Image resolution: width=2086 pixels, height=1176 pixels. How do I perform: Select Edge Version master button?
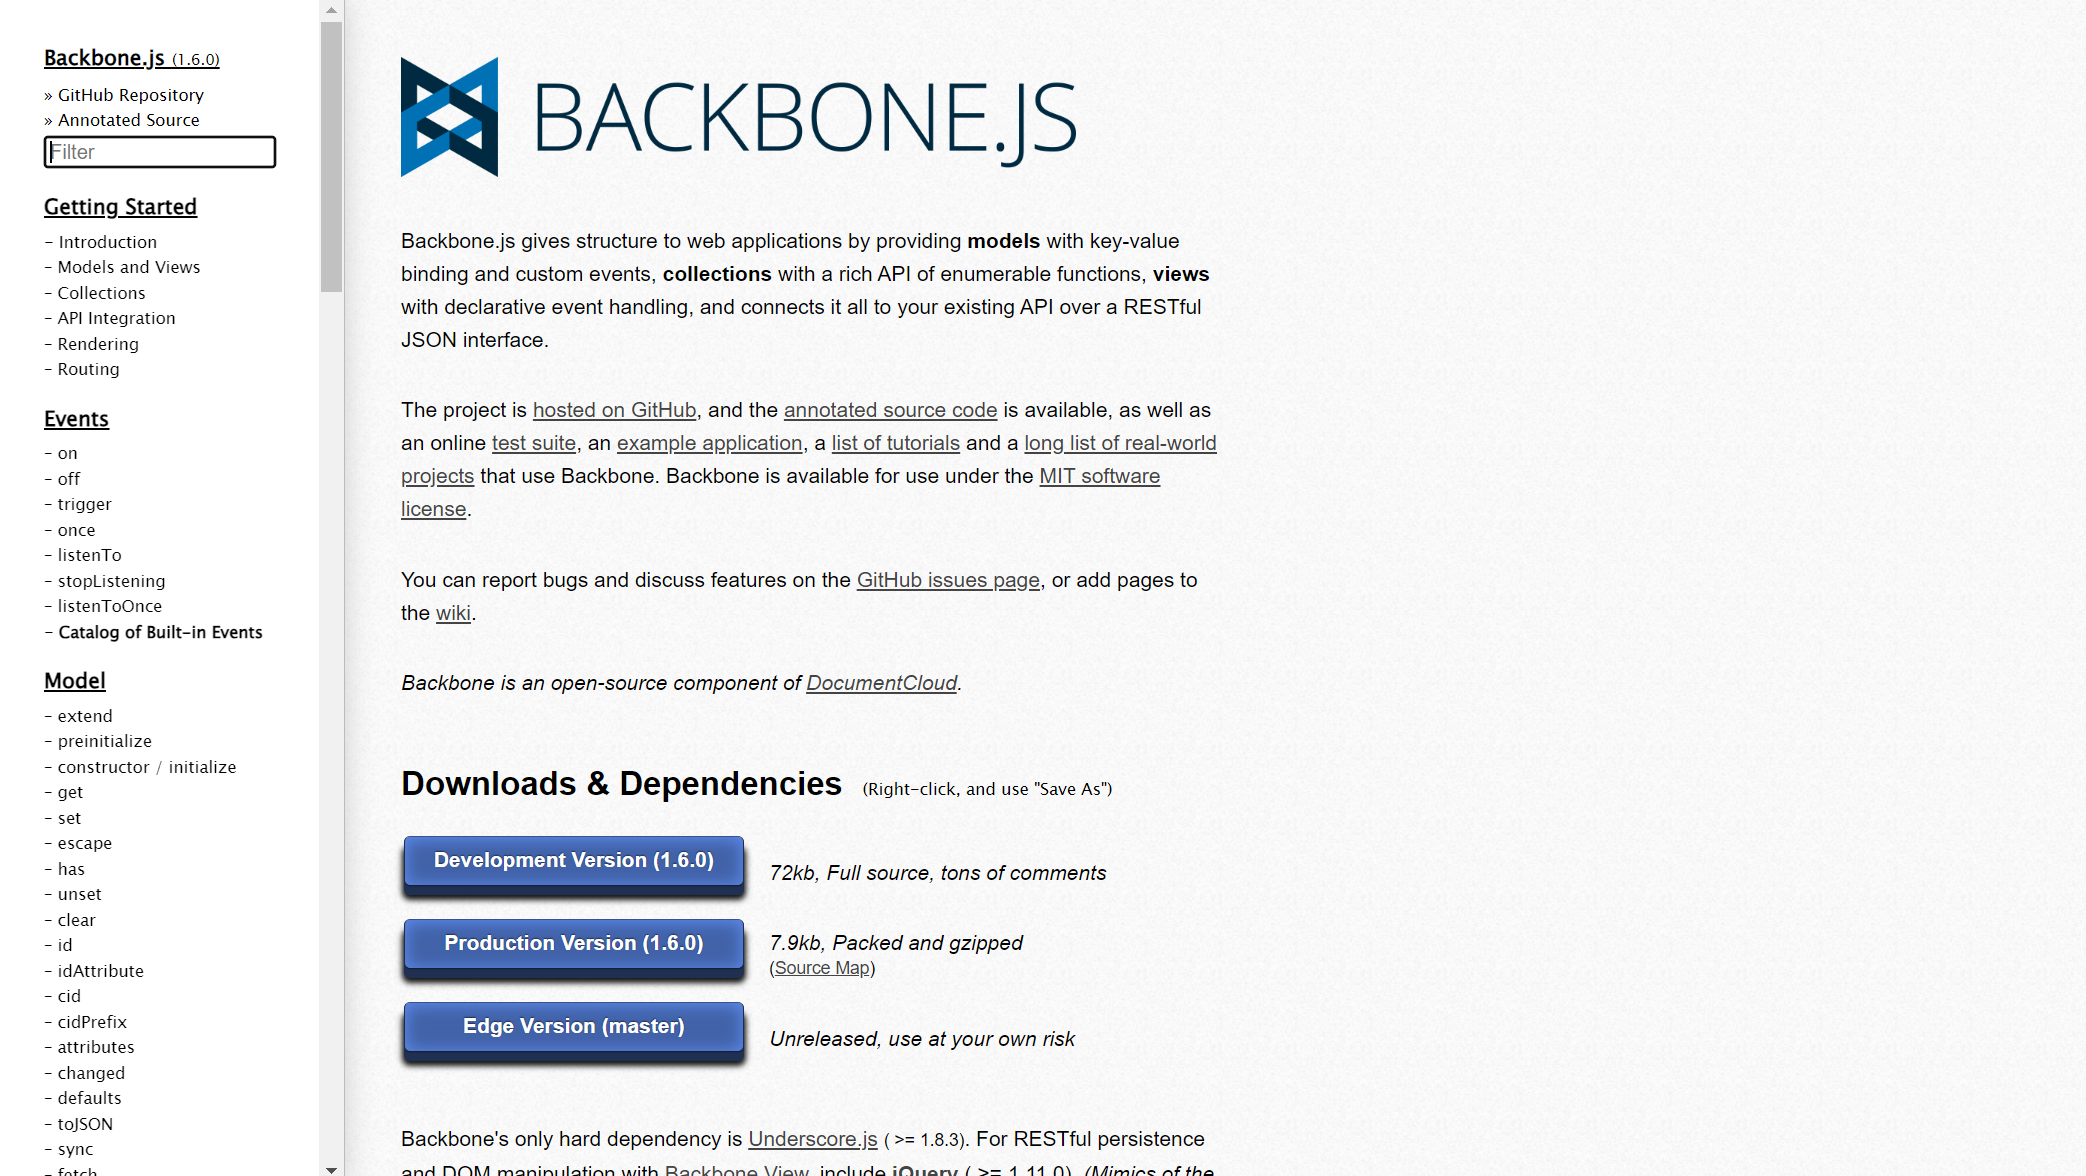573,1026
